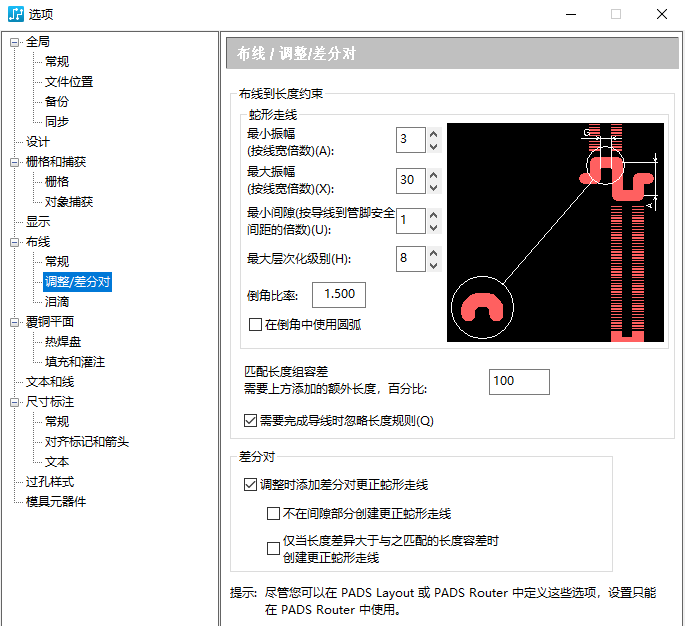
Task: Open the 填充和灌注 options page
Action: pyautogui.click(x=75, y=362)
